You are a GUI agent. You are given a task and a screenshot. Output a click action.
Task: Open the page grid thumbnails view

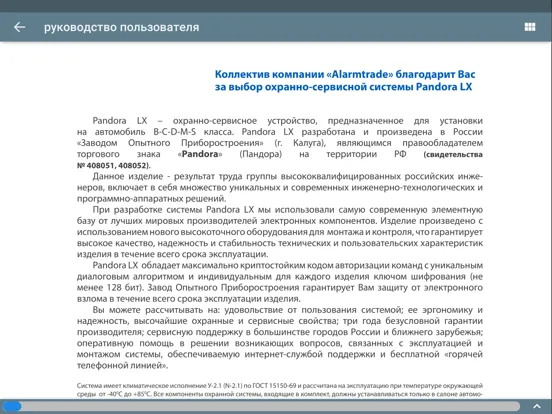coord(530,27)
